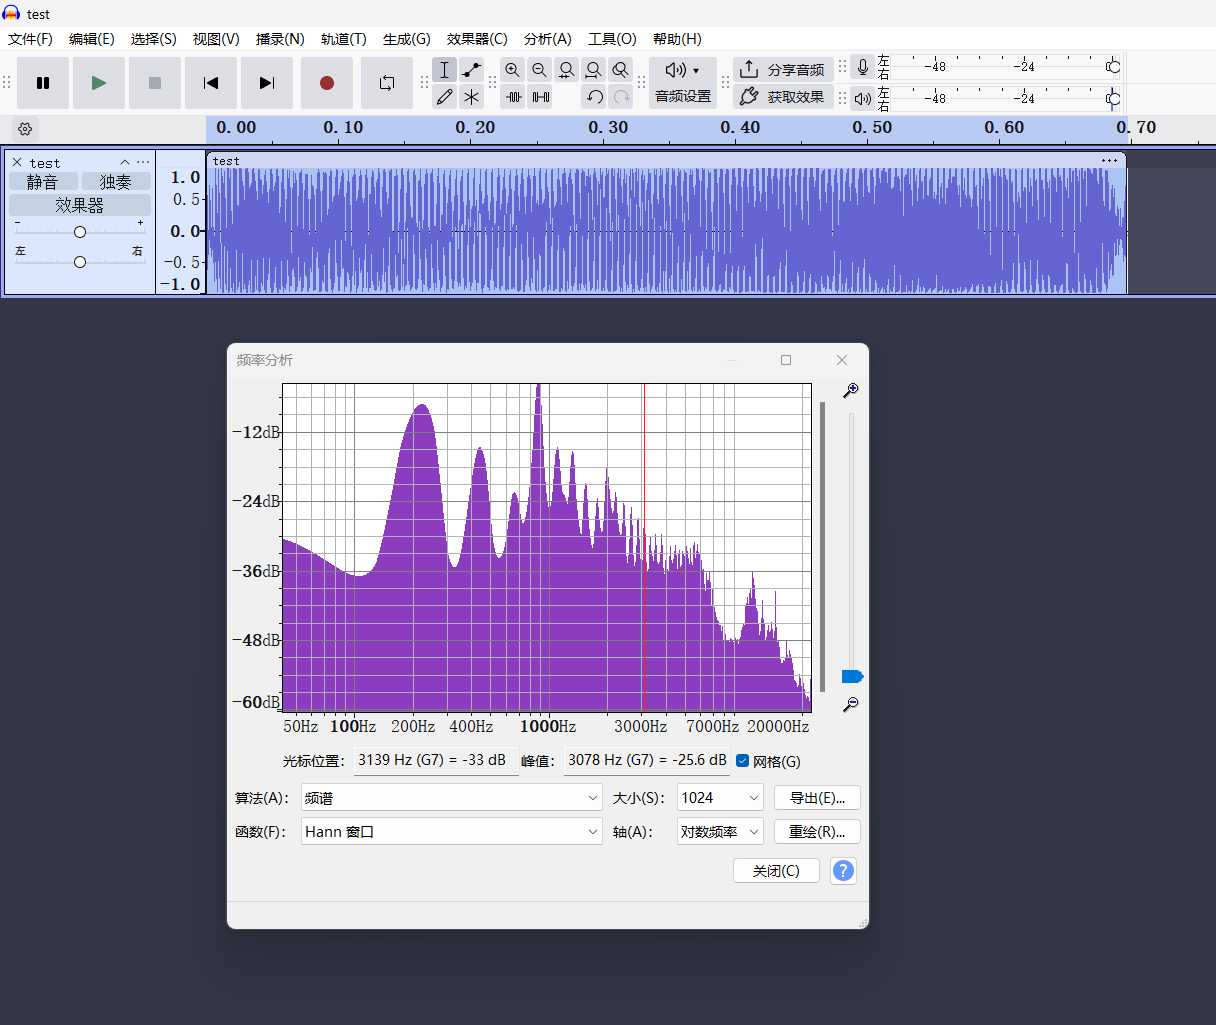
Task: Expand the 大小(S) size dropdown
Action: pyautogui.click(x=720, y=798)
